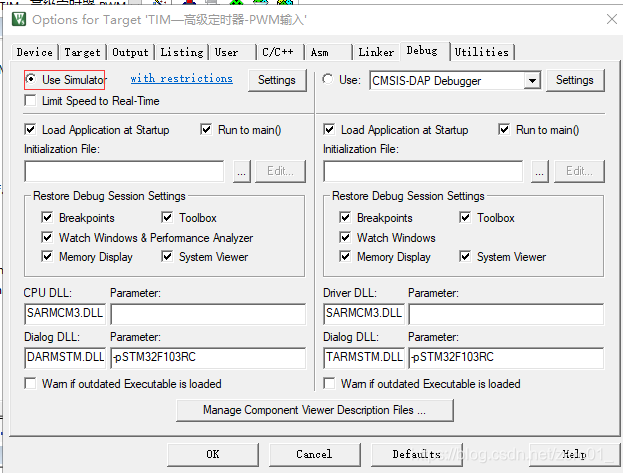Toggle Watch Windows & Performance Analyzer checkbox

click(x=47, y=237)
